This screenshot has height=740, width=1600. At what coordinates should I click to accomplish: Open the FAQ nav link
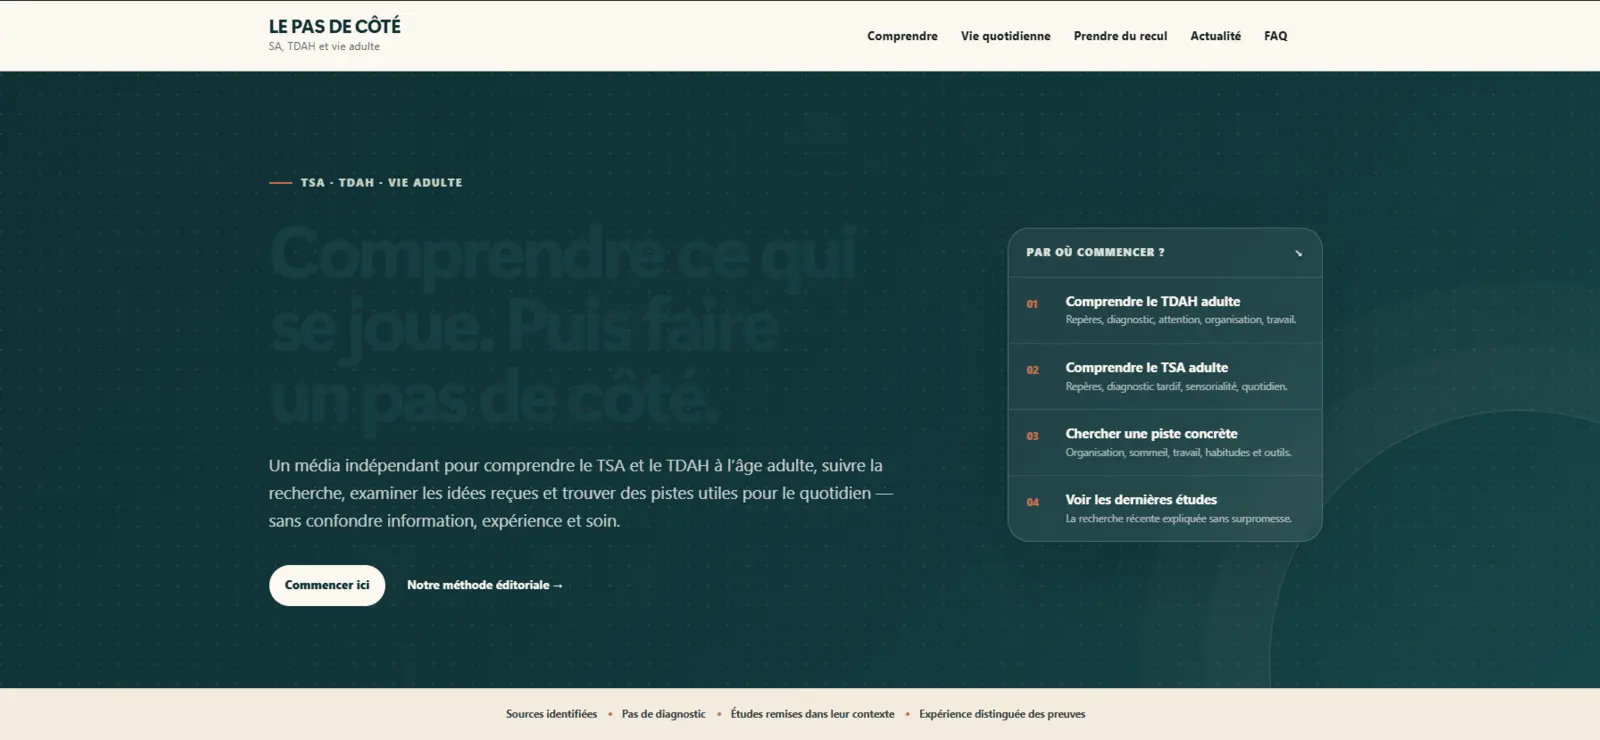click(x=1275, y=36)
